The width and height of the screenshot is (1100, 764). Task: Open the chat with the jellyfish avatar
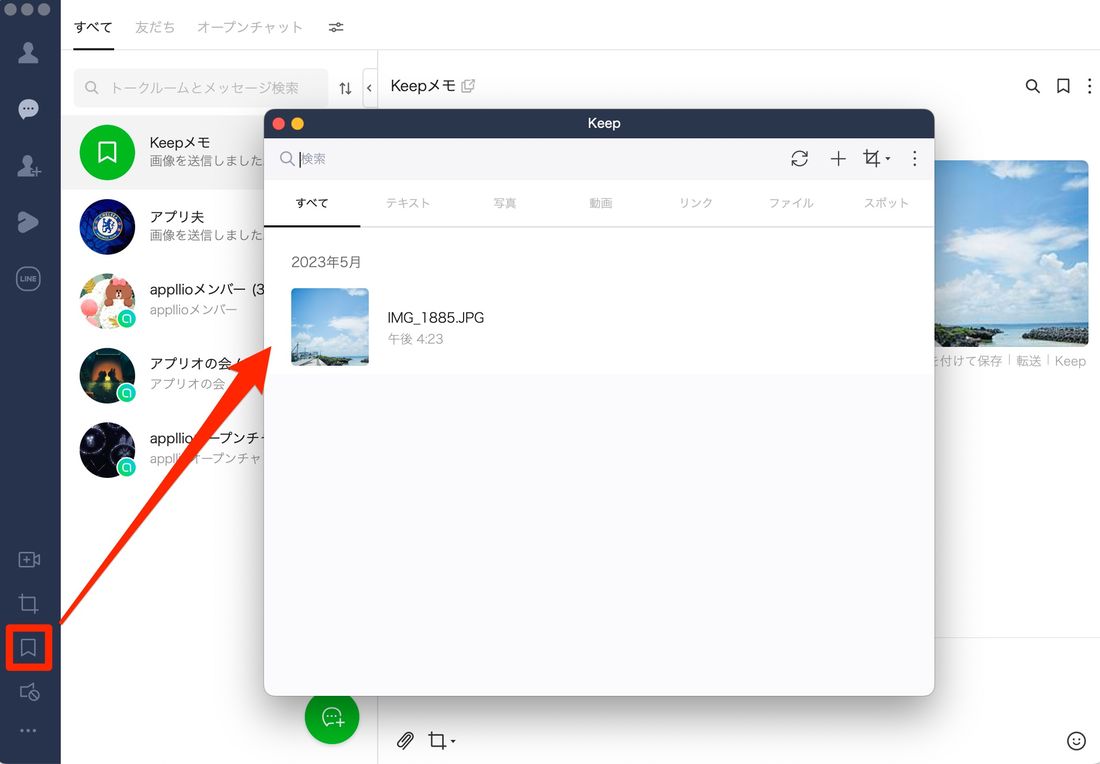(x=163, y=450)
